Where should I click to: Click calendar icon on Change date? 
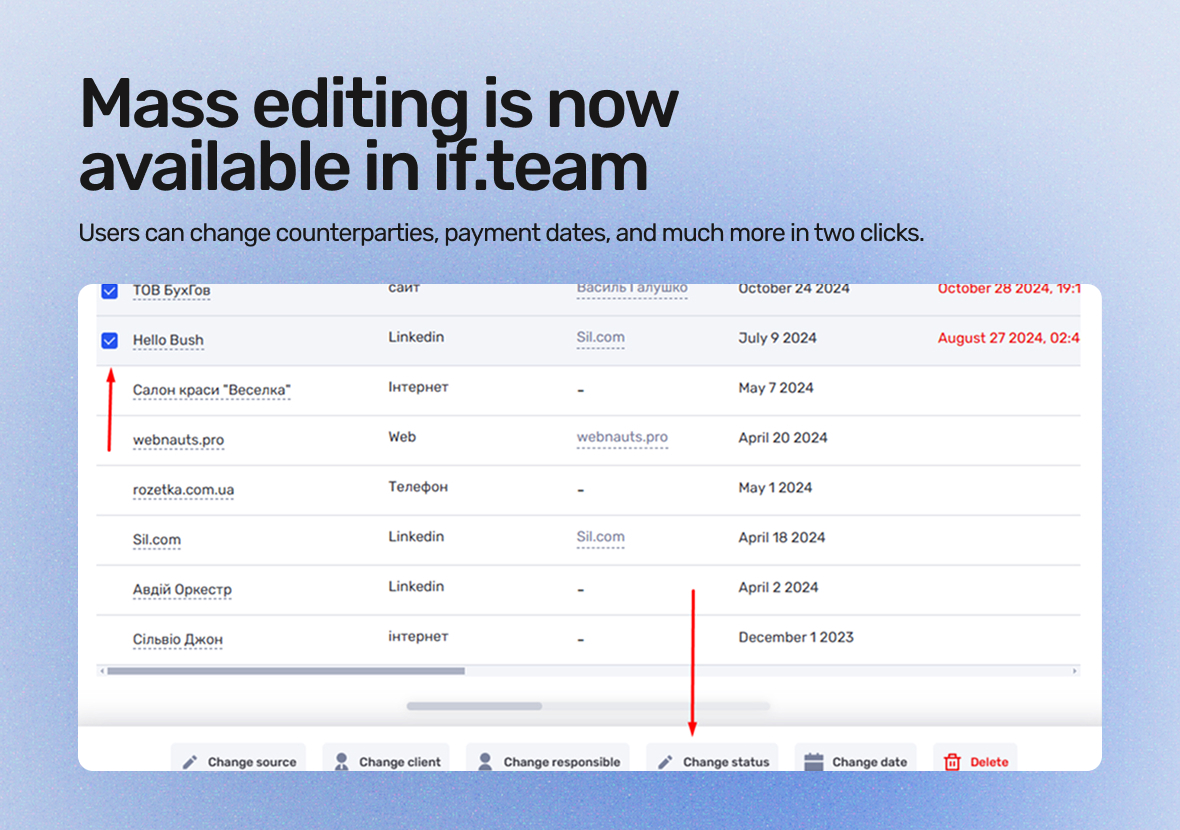coord(814,762)
